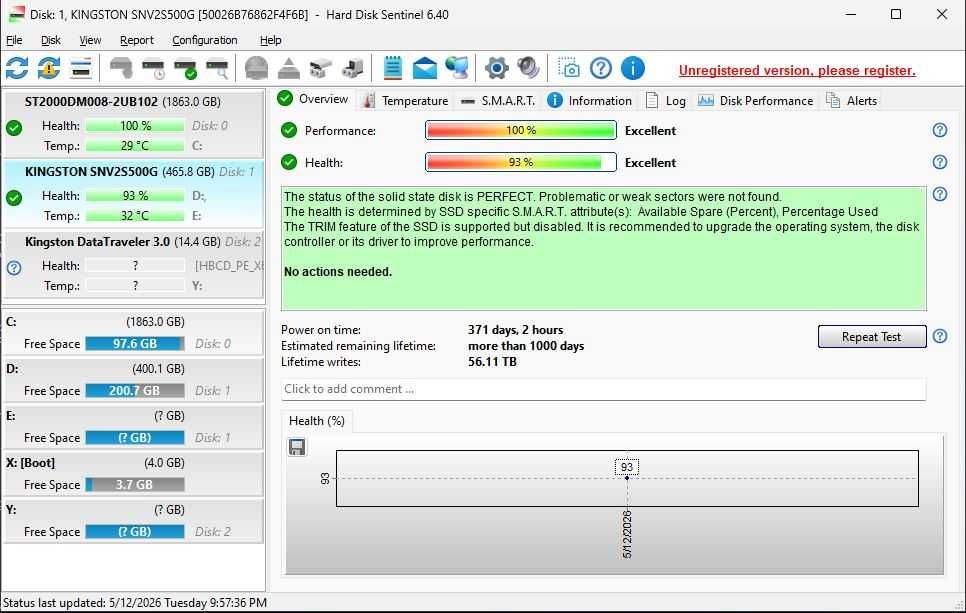The image size is (966, 613).
Task: Select the ST2000DM008-2UB102 disk entry
Action: 134,123
